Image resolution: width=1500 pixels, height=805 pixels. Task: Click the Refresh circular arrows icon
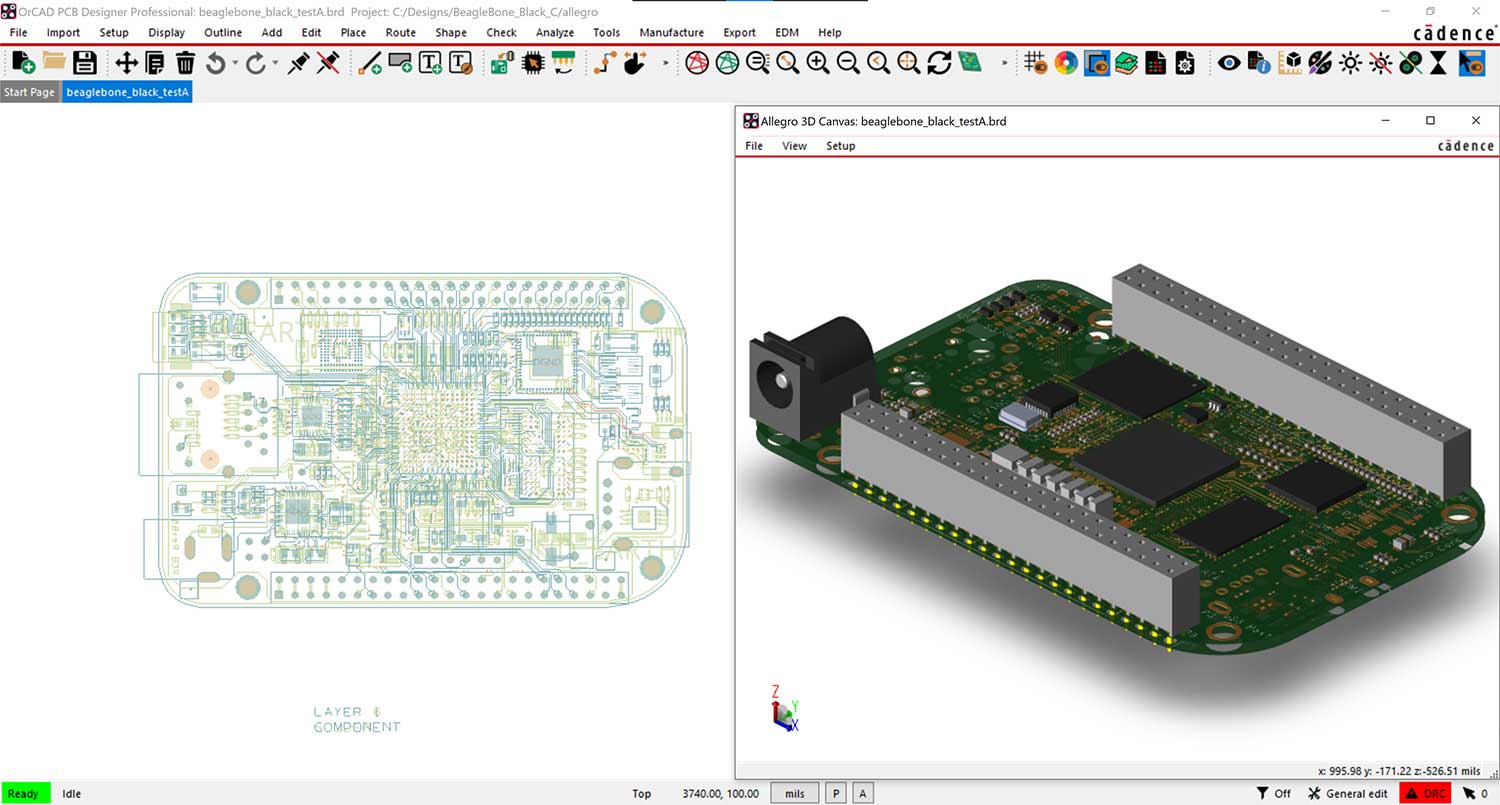pyautogui.click(x=939, y=63)
